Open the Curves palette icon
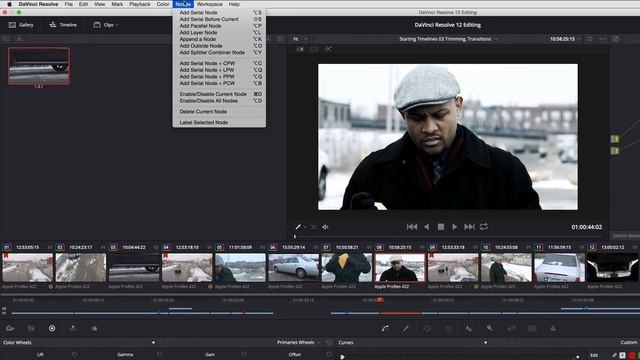Screen dimensions: 640x360 [385, 328]
